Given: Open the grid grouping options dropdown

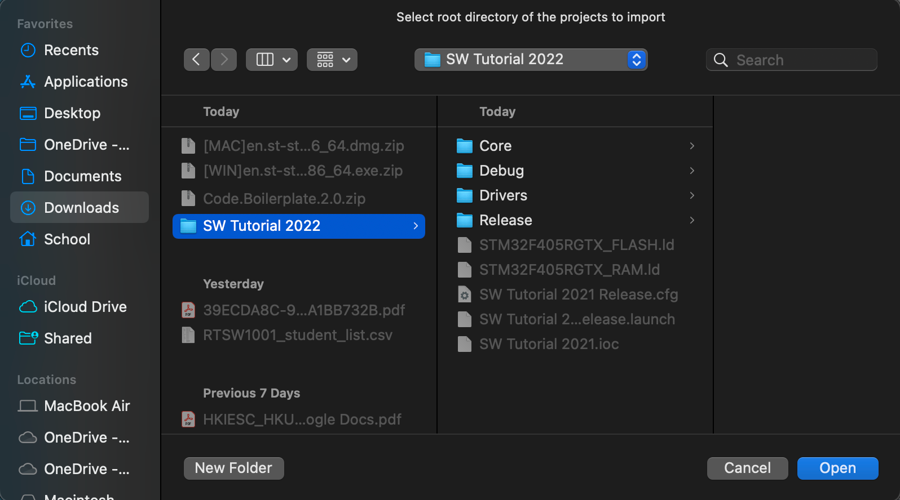Looking at the screenshot, I should 332,60.
